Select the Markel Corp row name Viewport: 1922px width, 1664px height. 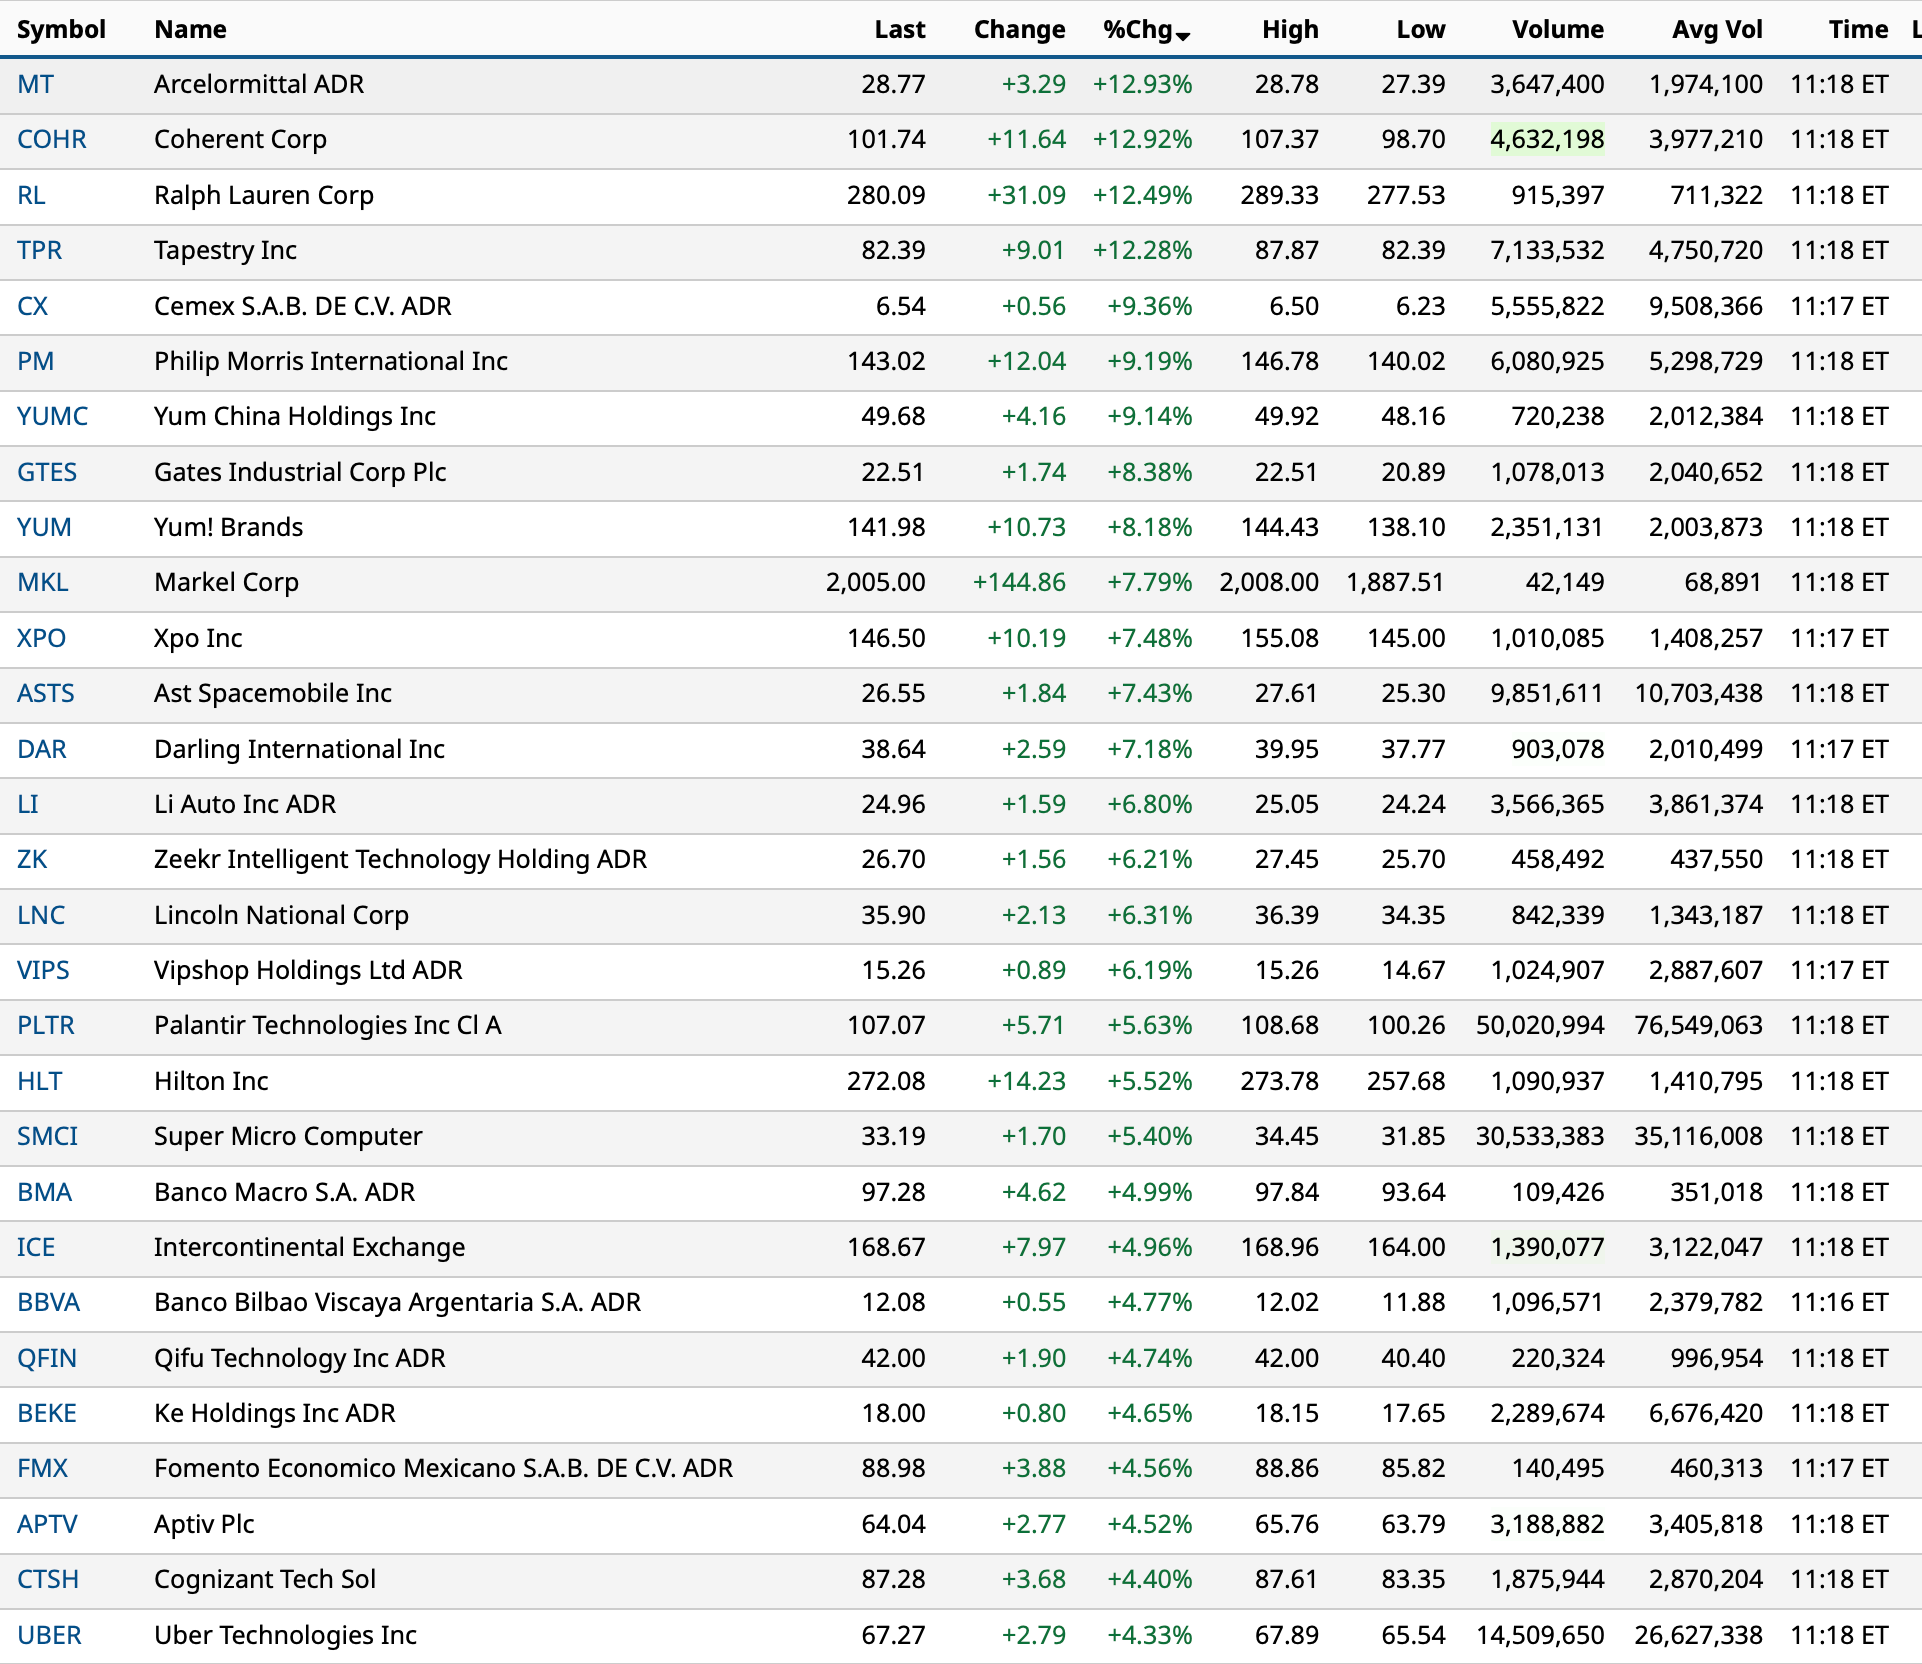point(226,582)
